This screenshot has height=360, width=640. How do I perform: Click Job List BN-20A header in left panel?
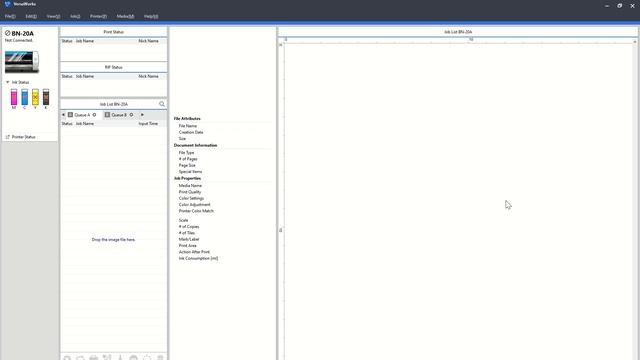pos(113,104)
